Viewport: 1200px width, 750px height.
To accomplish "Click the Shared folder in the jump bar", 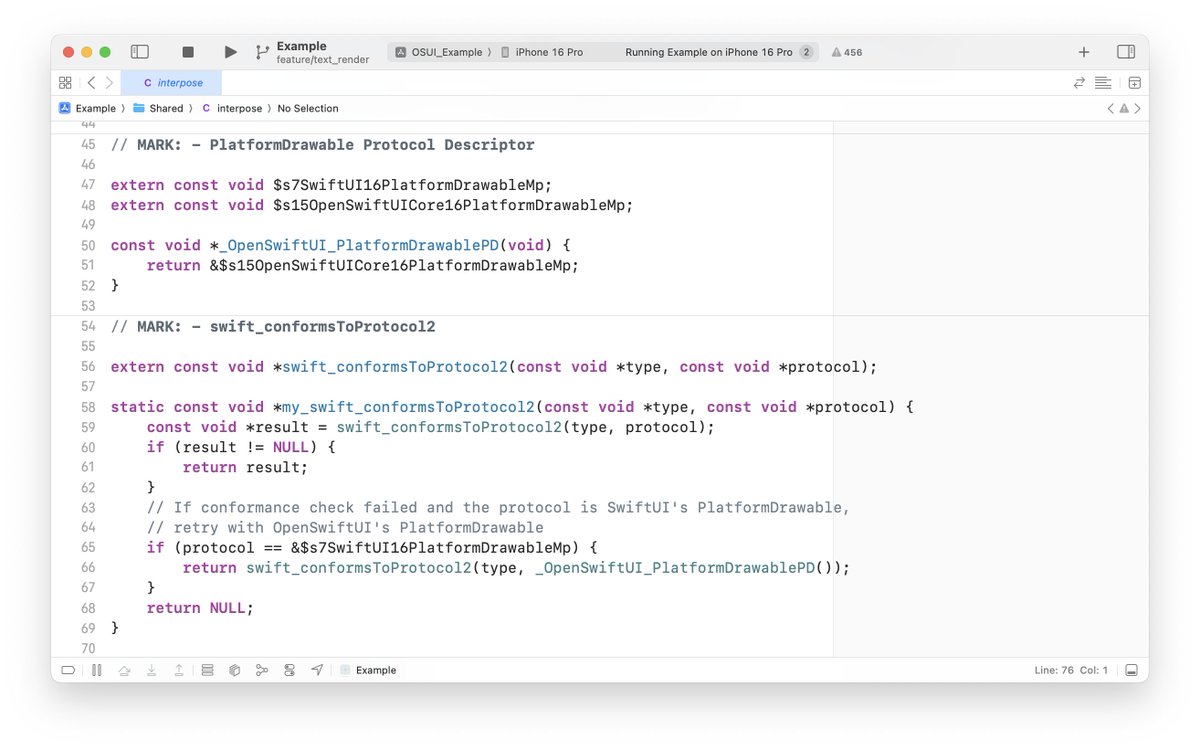I will pos(159,108).
